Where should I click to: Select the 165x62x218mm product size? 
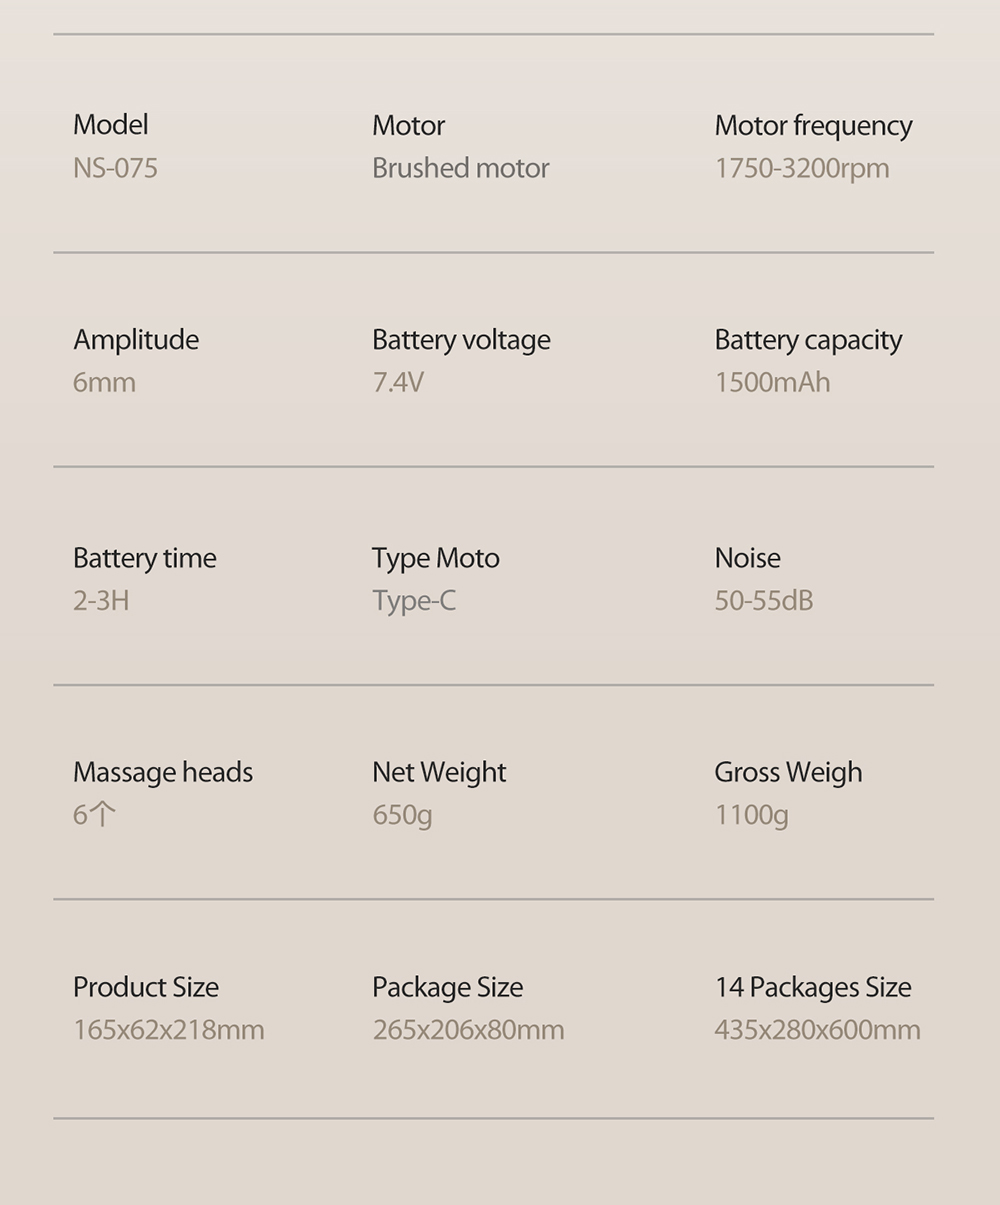click(x=169, y=1030)
